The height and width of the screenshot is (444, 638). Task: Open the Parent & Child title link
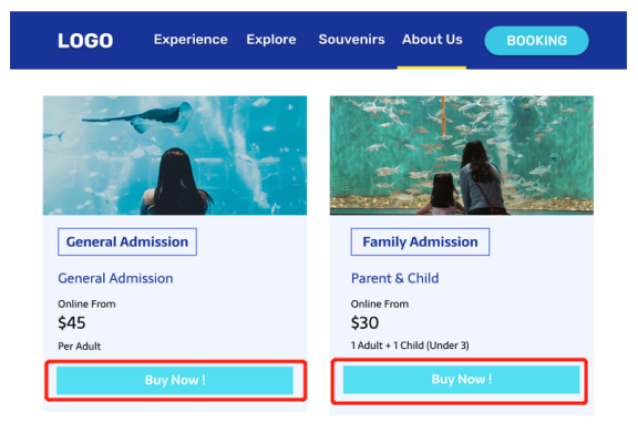[x=395, y=278]
